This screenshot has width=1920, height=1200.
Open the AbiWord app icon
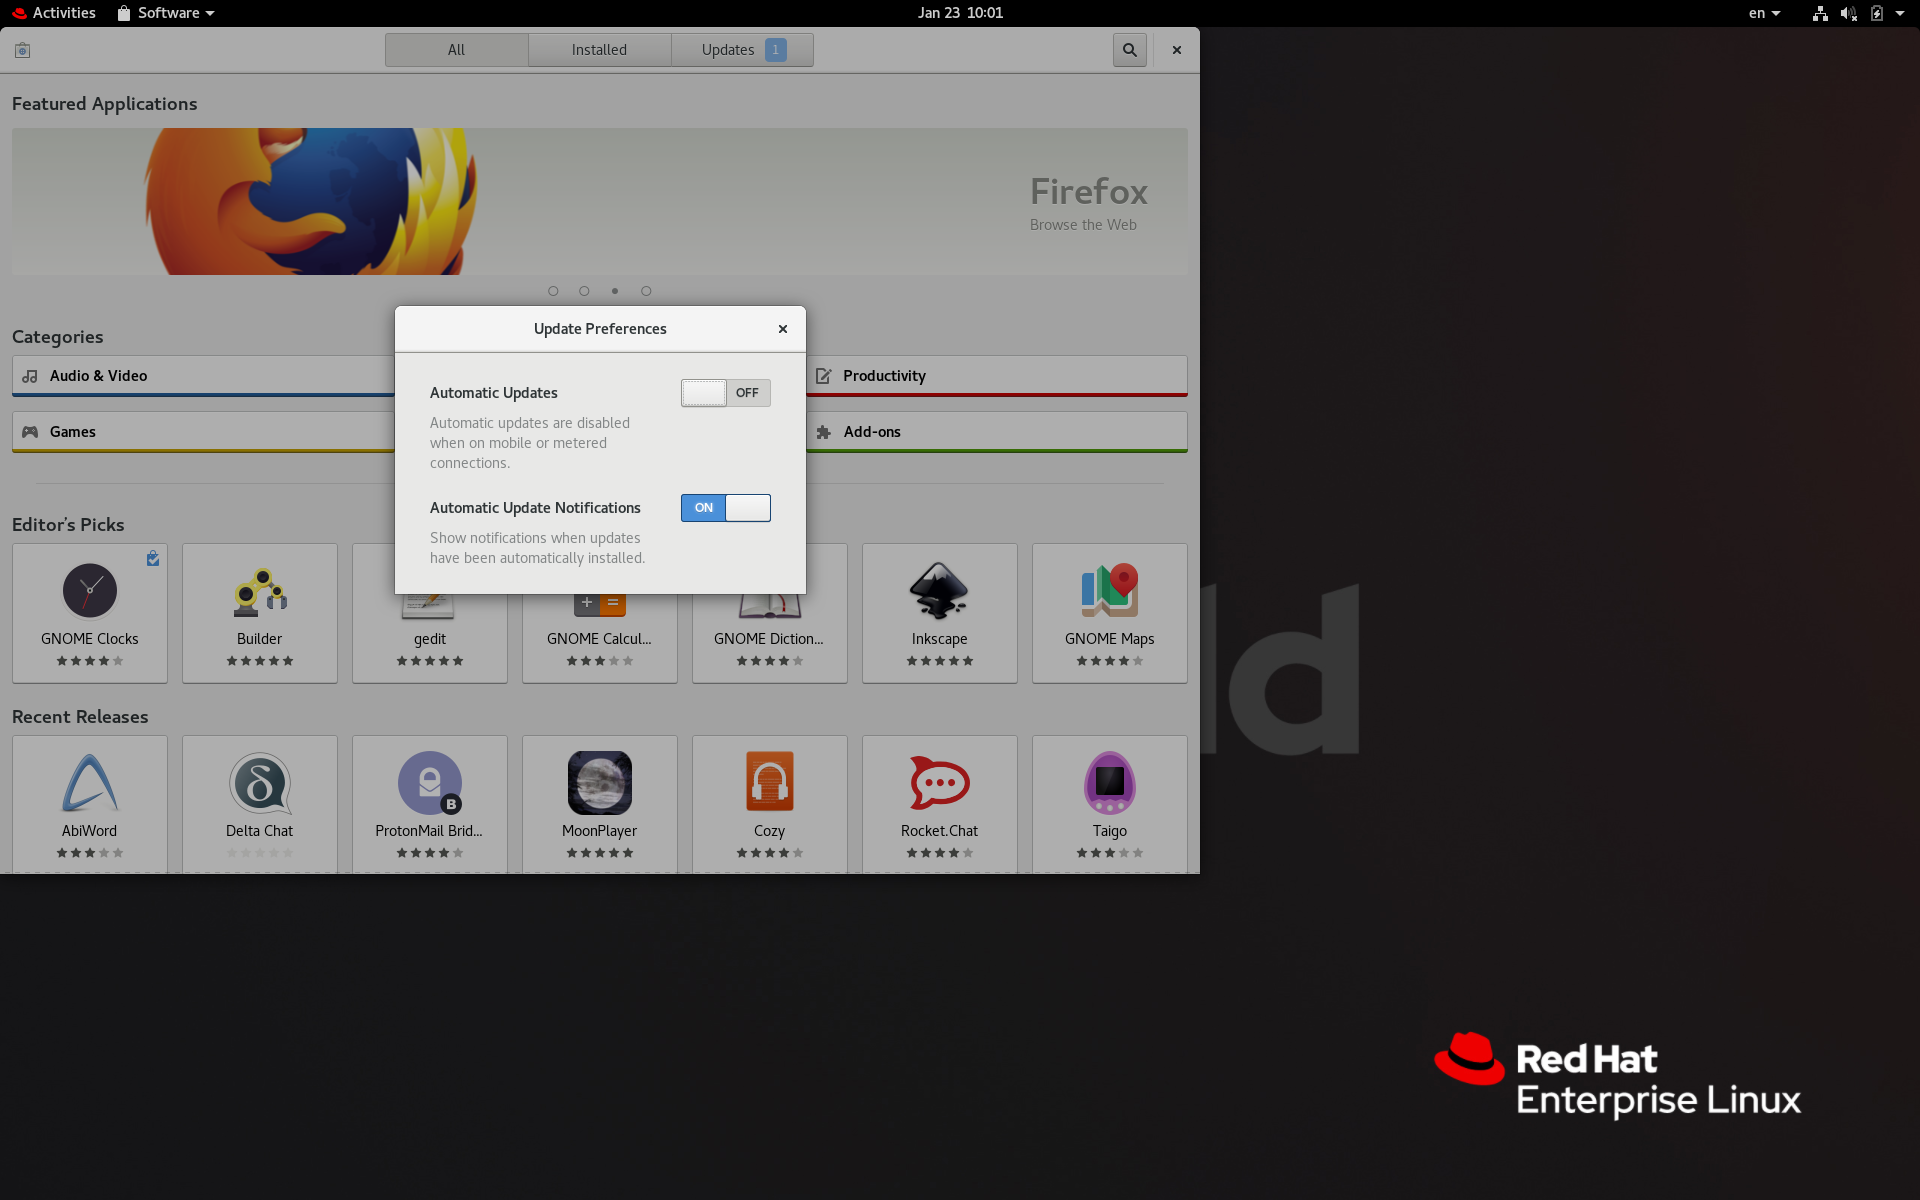point(90,783)
